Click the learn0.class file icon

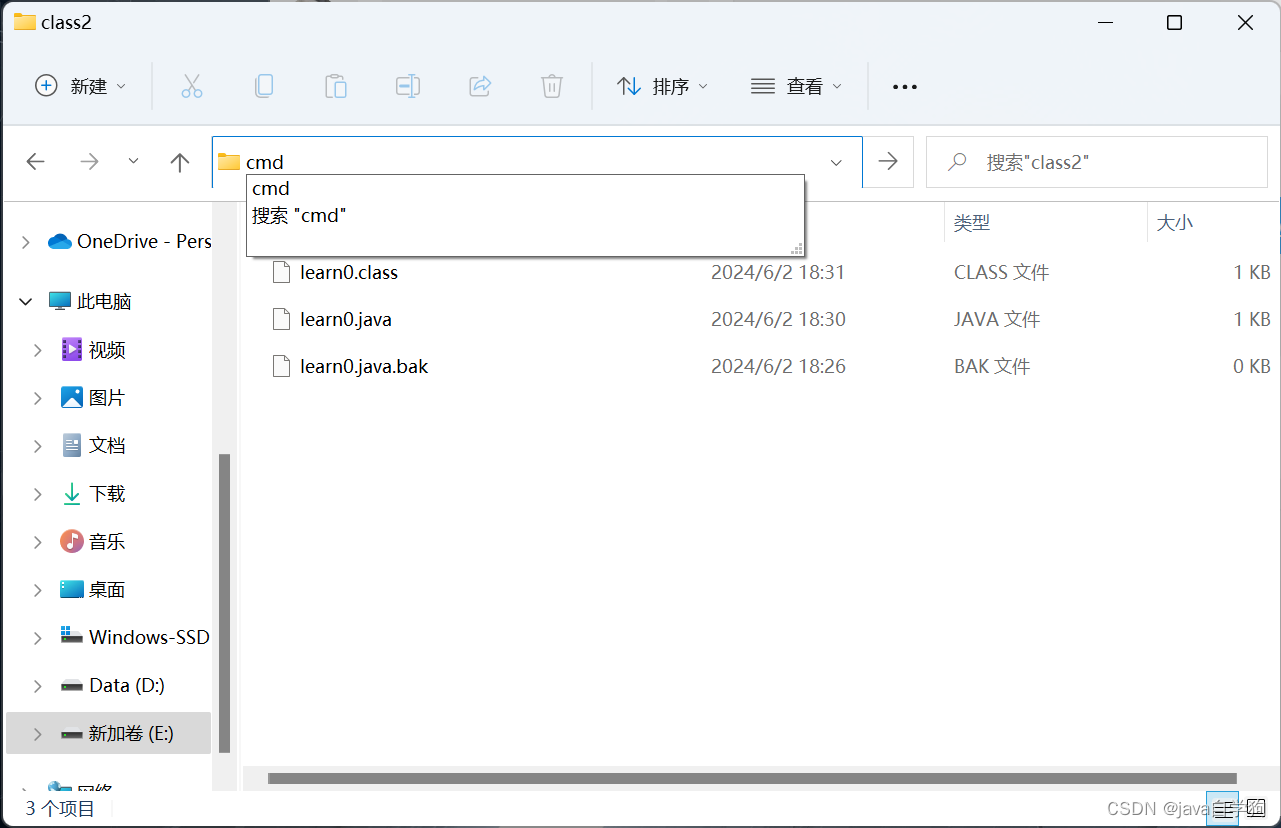pyautogui.click(x=281, y=272)
